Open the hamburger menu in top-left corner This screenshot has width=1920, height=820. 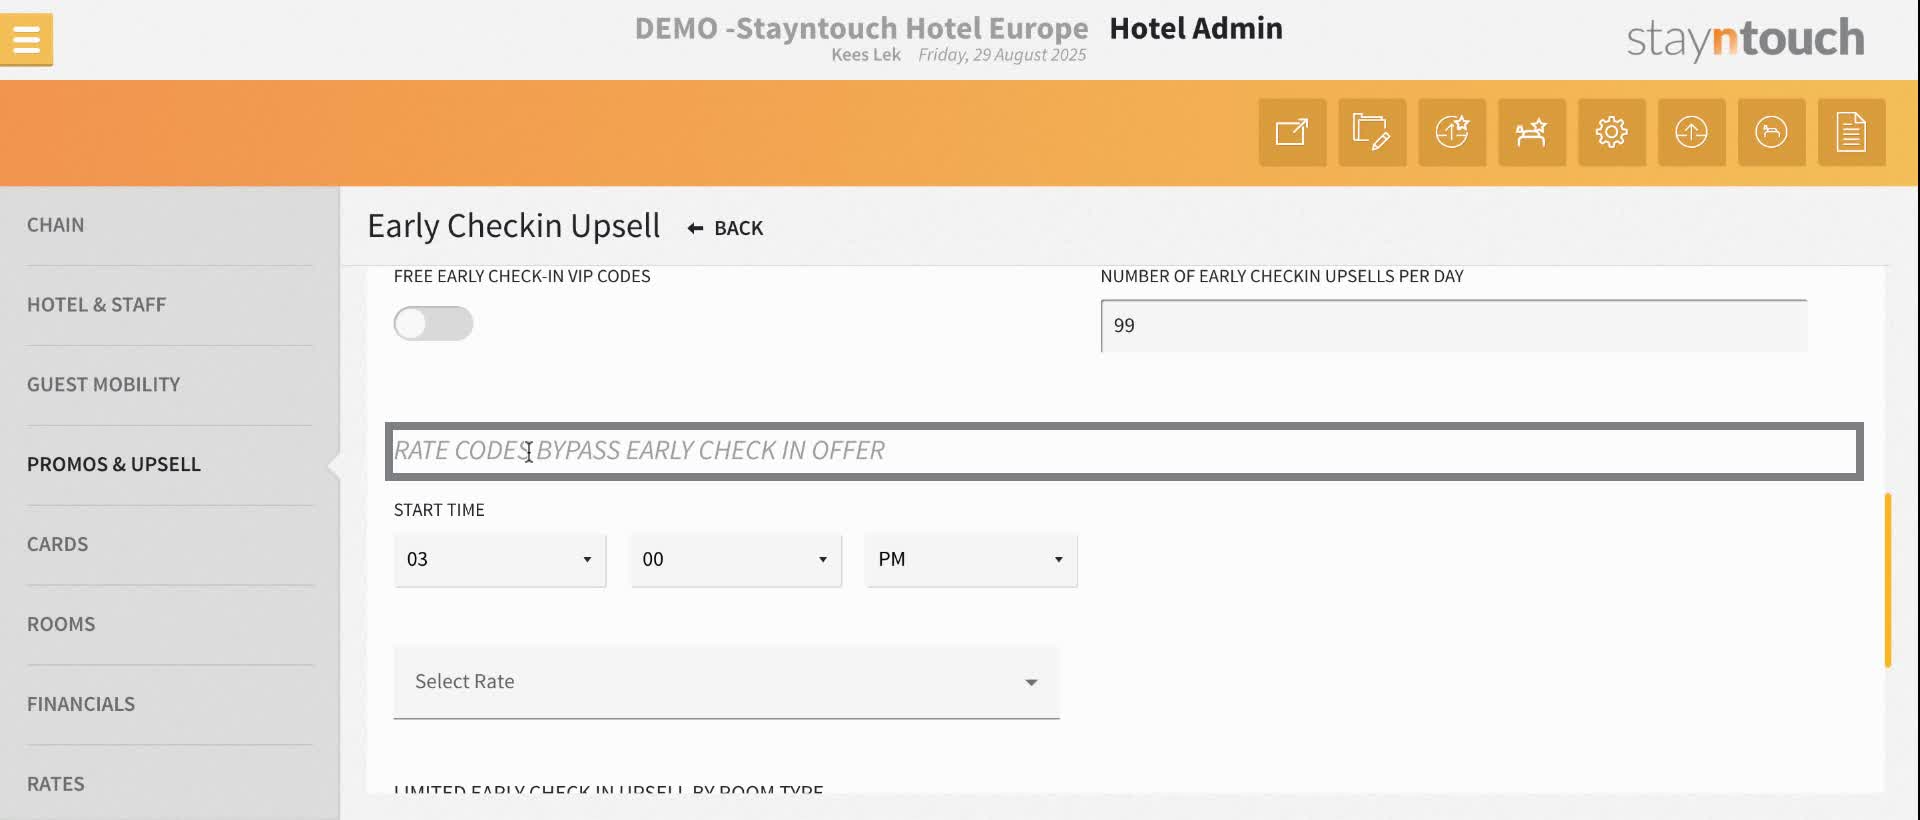tap(26, 38)
